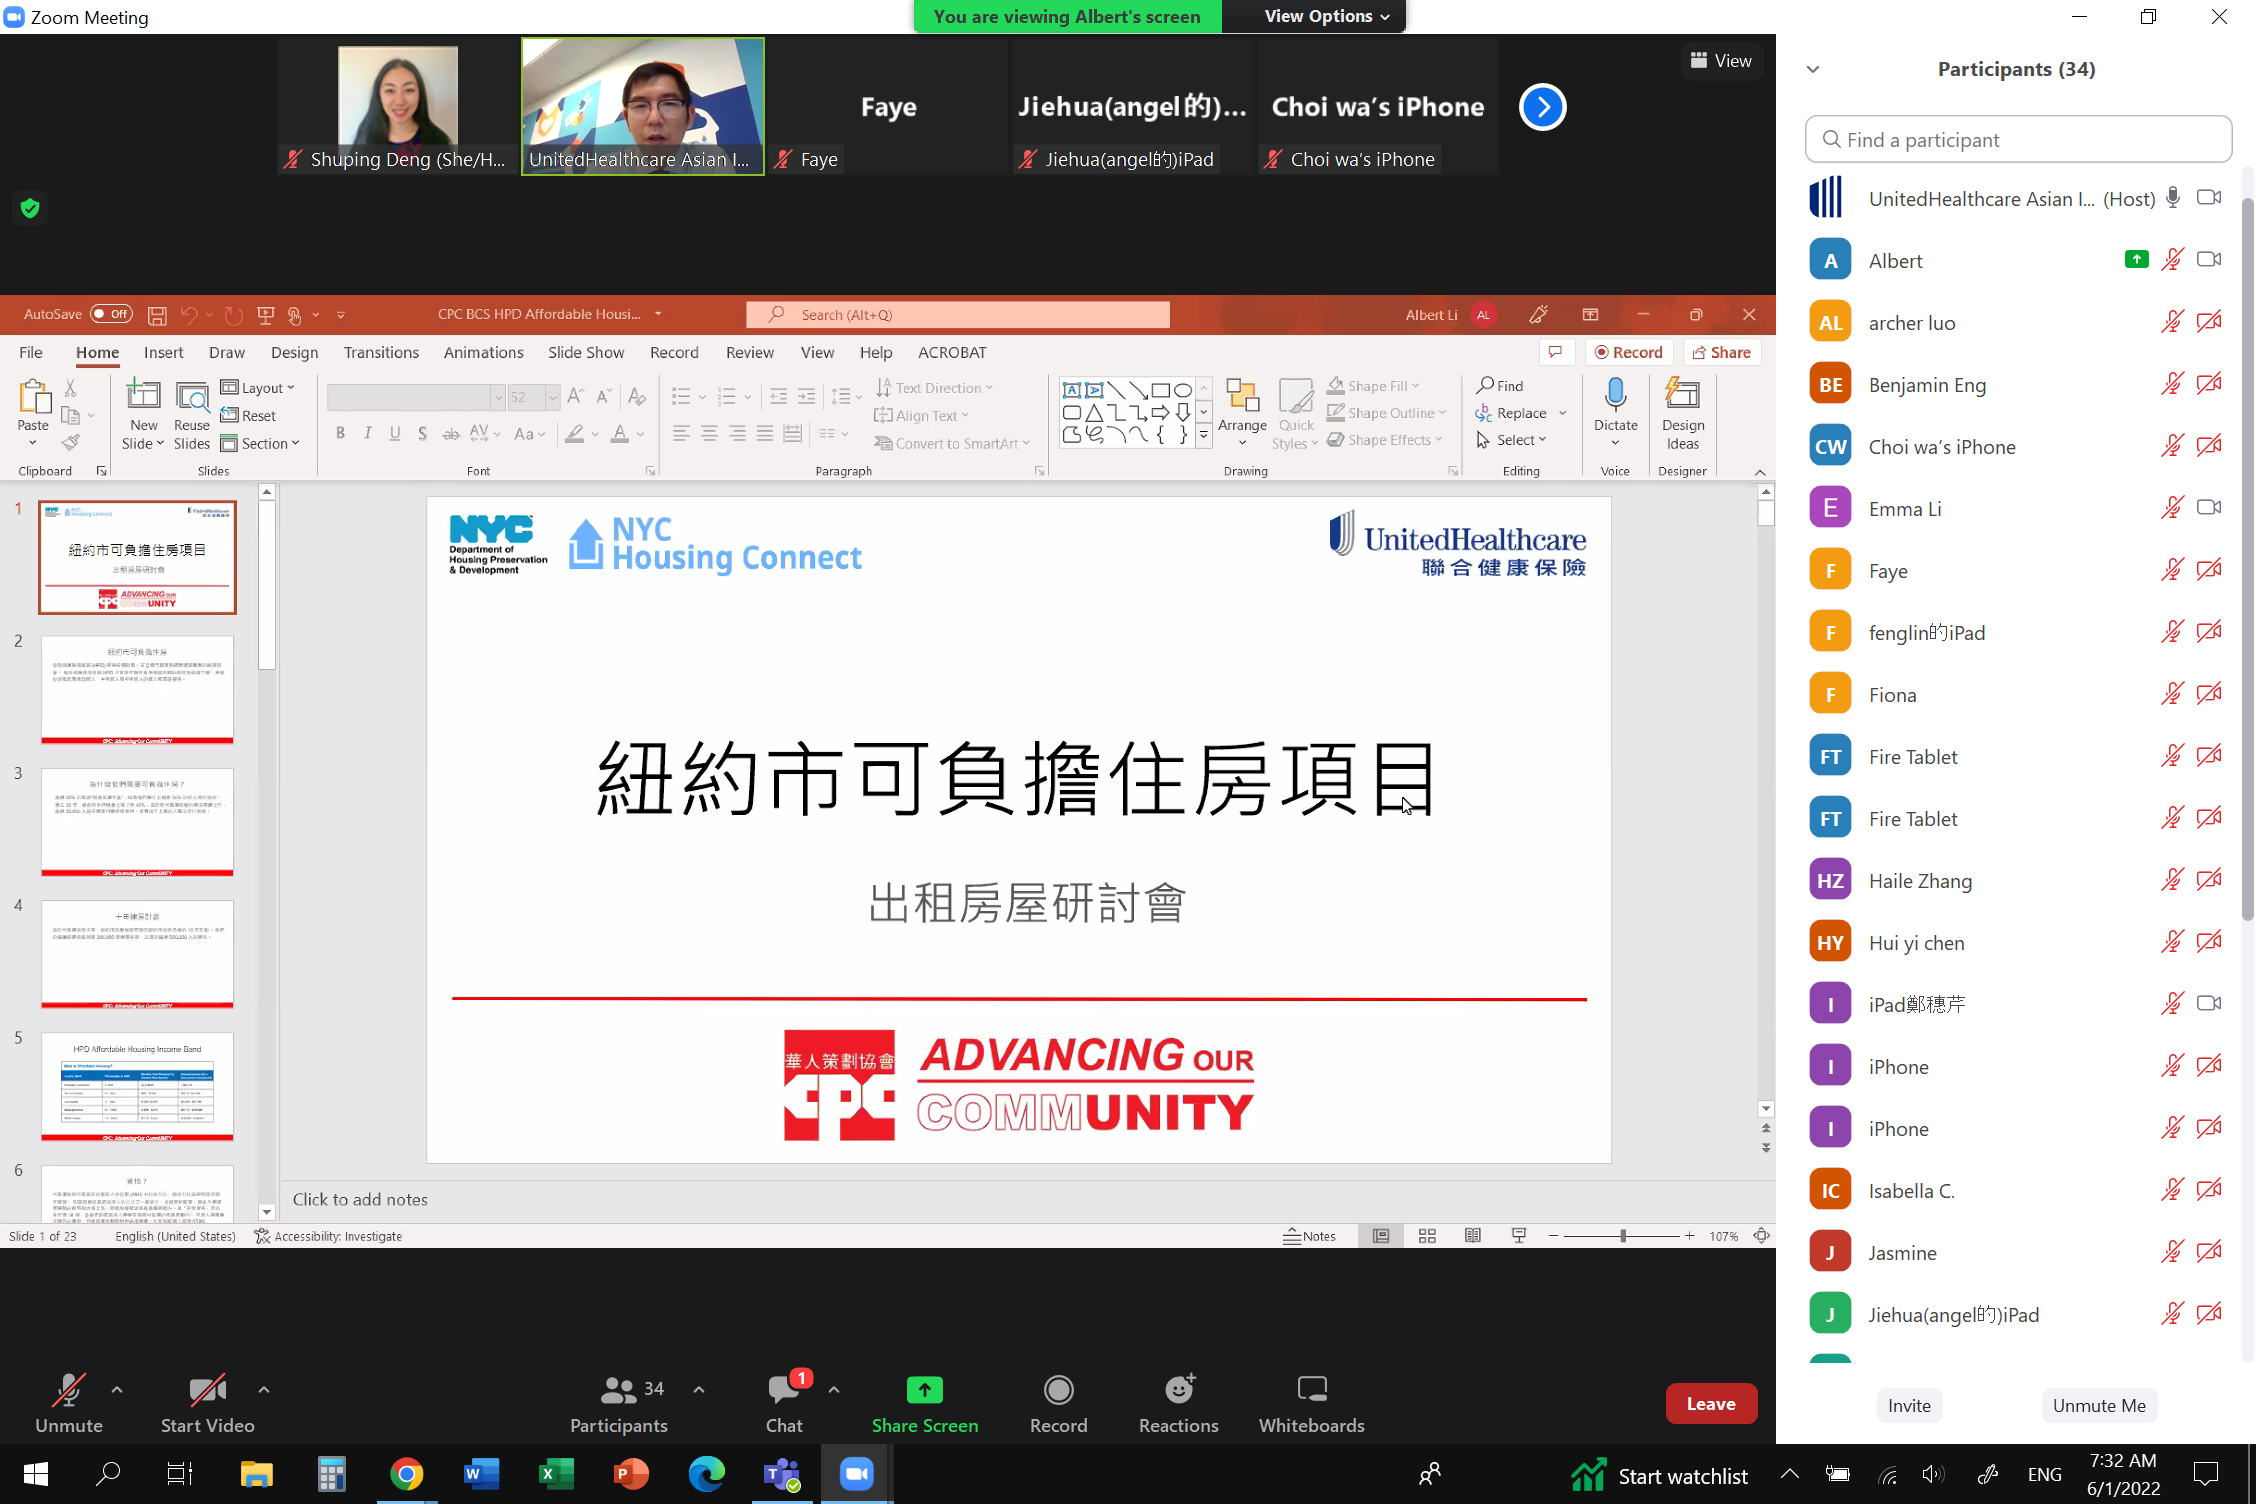Click the Bold formatting icon

click(x=340, y=433)
